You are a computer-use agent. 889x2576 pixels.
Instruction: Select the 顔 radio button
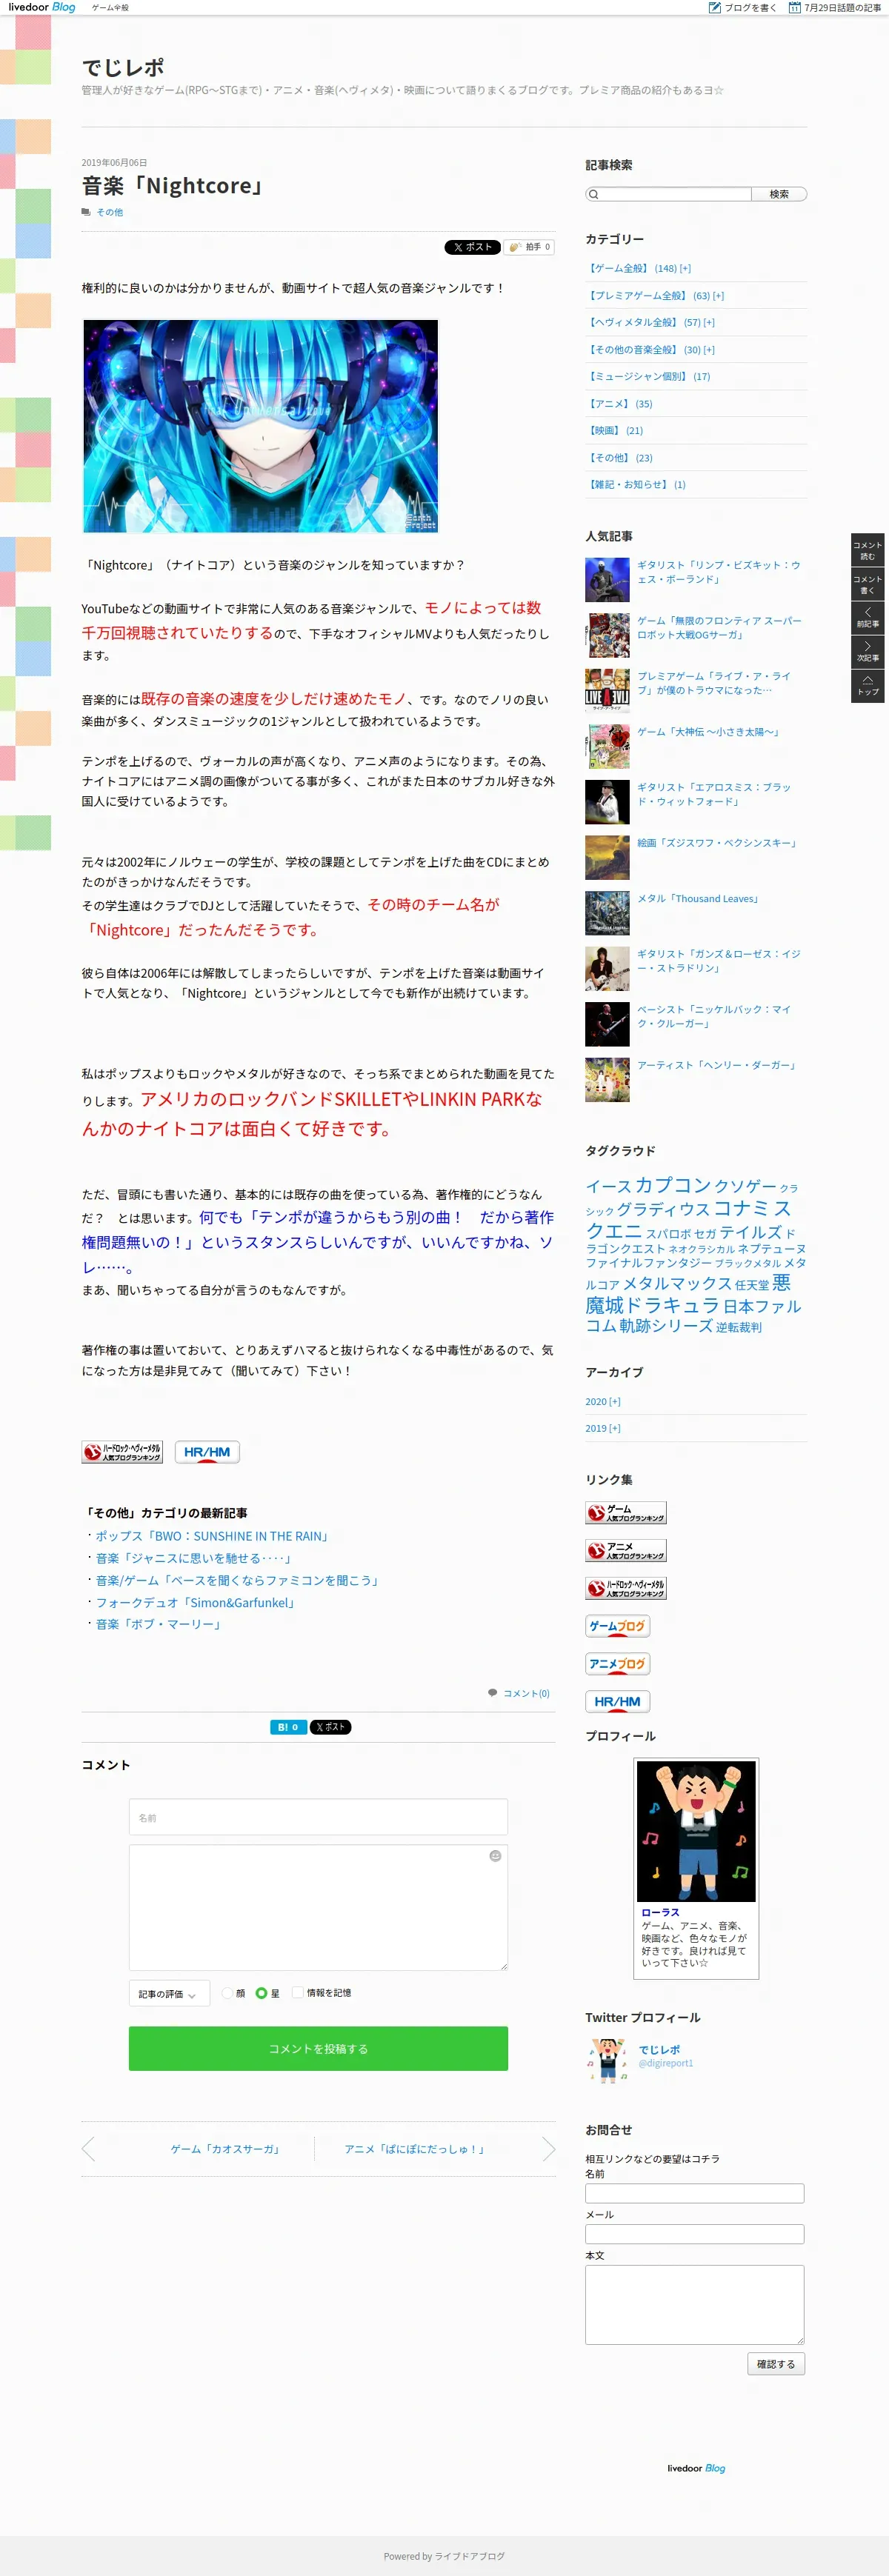click(x=227, y=1993)
